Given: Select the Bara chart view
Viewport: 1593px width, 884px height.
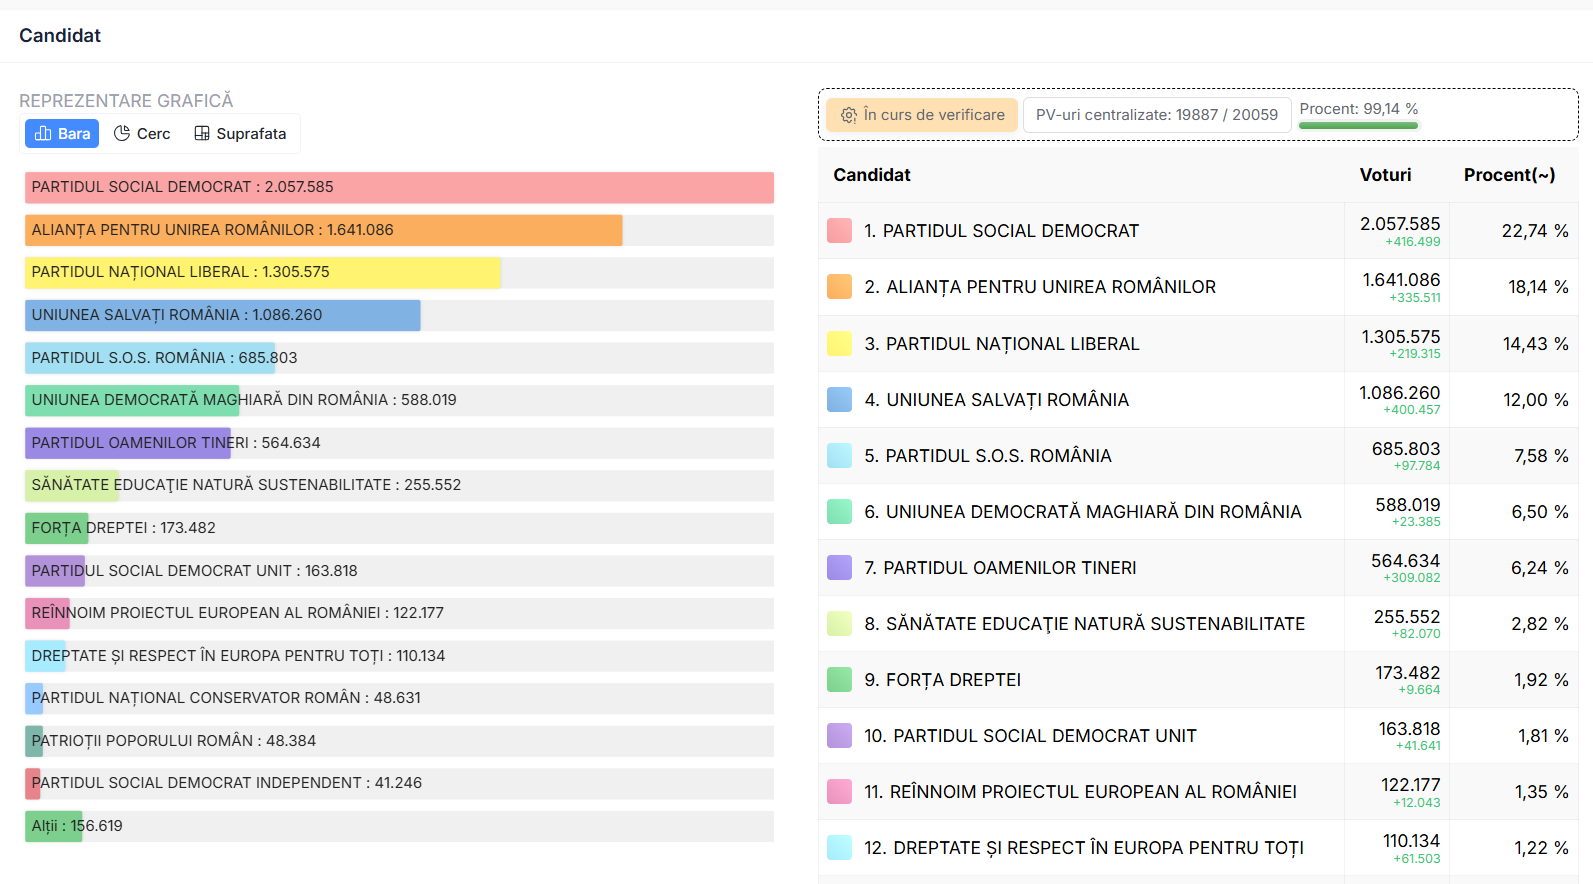Looking at the screenshot, I should click(62, 133).
